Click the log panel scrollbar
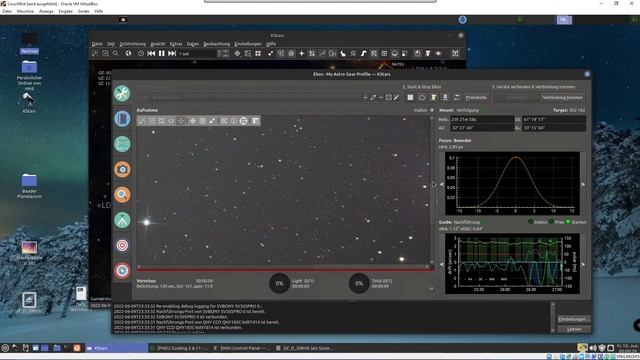This screenshot has width=640, height=360. coord(553,318)
